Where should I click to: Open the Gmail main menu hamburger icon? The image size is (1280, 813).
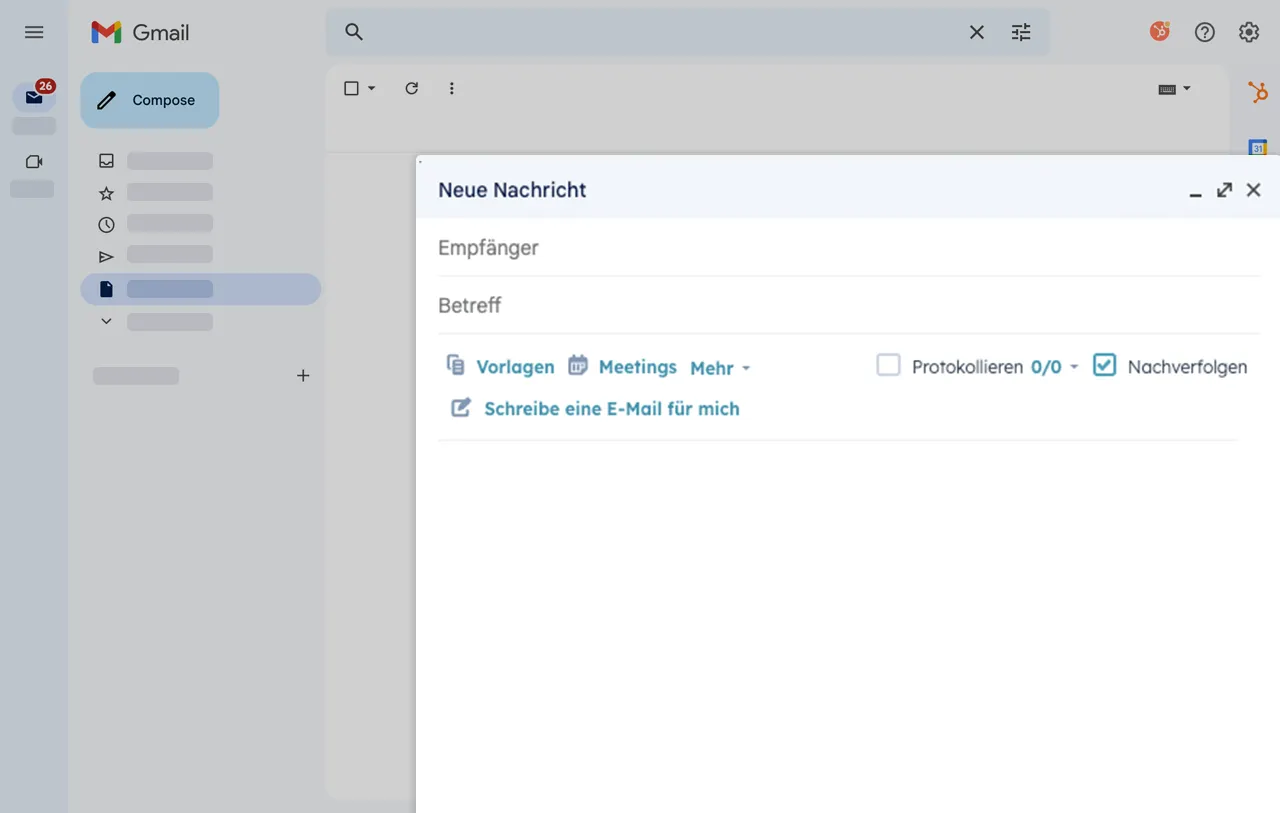coord(34,32)
